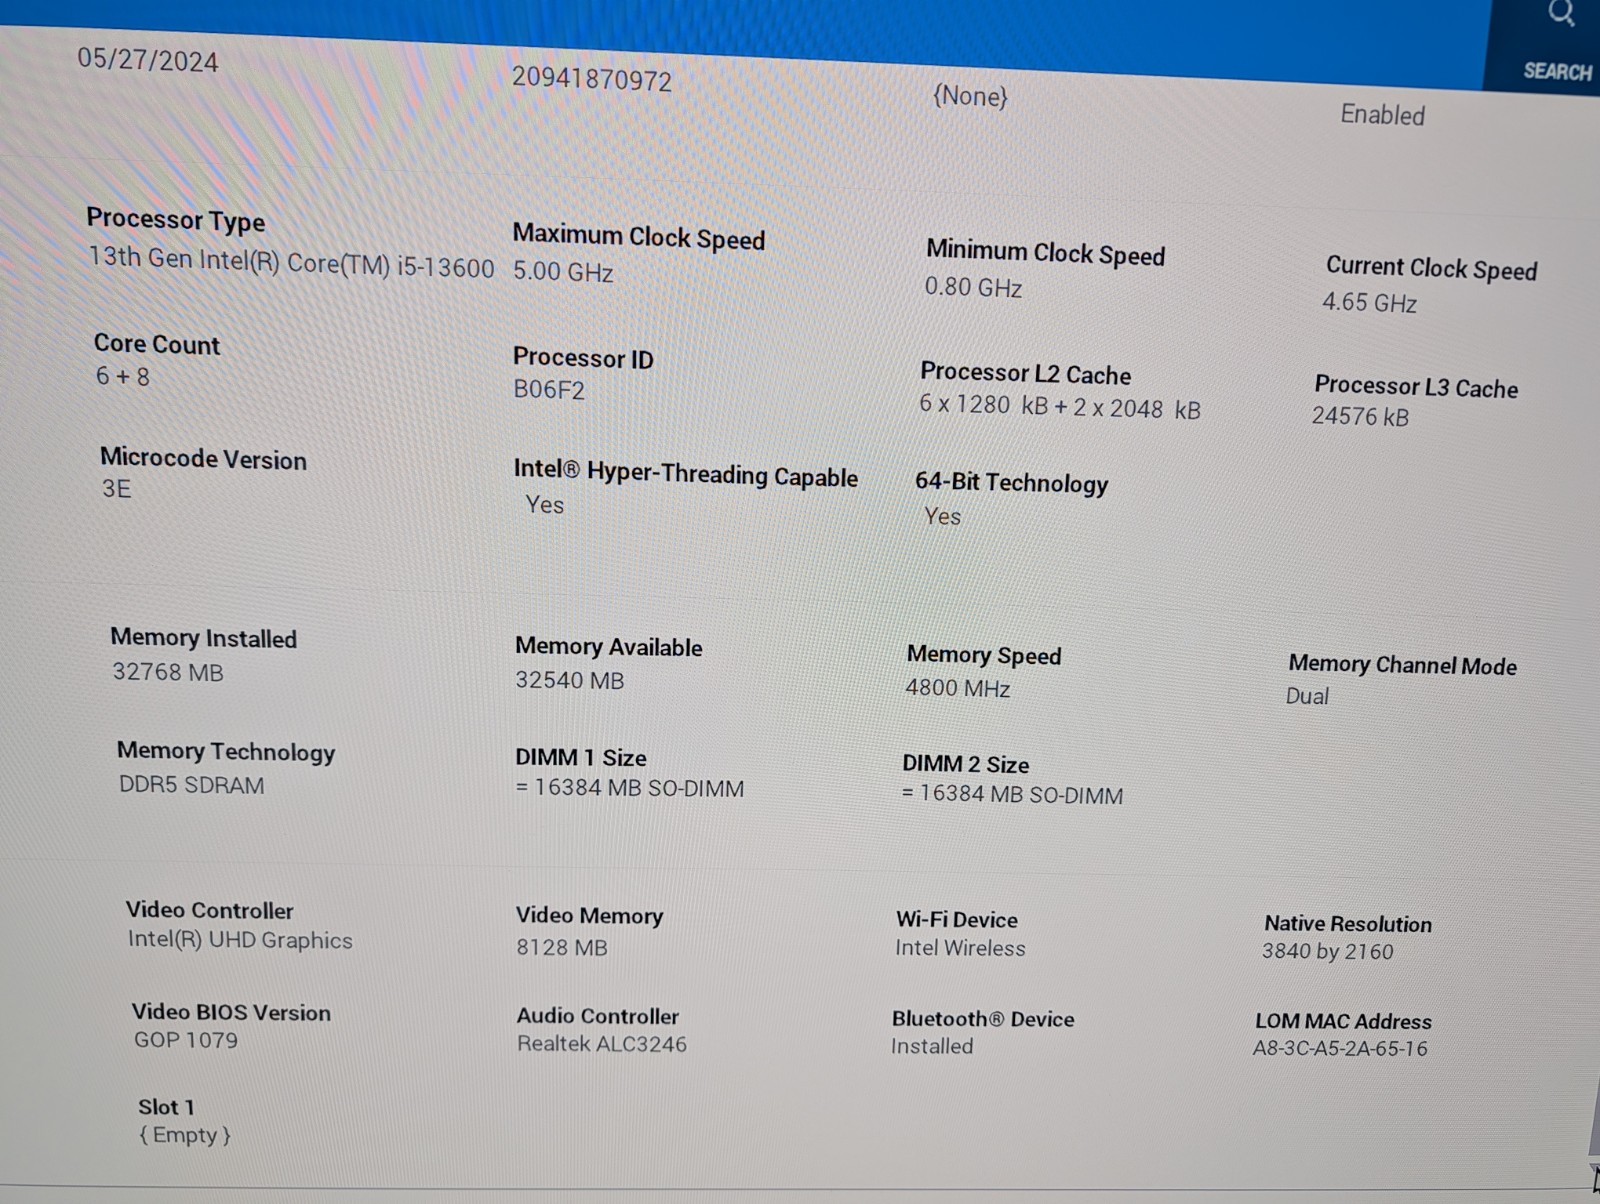The width and height of the screenshot is (1600, 1204).
Task: Select the 4.65 GHz value
Action: (1369, 302)
